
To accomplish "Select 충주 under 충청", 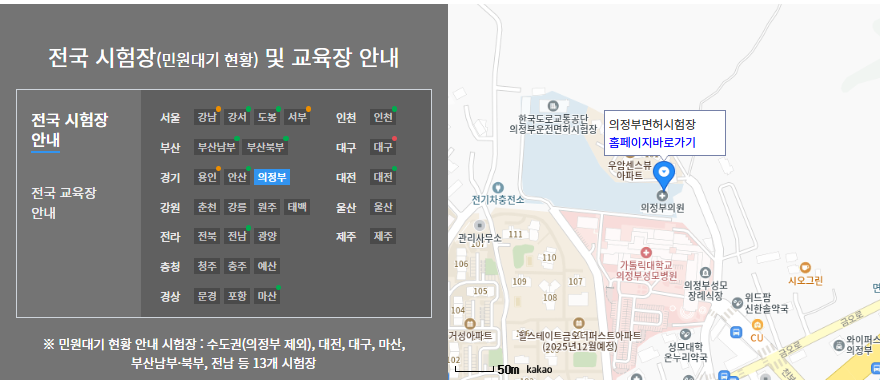I will point(237,266).
